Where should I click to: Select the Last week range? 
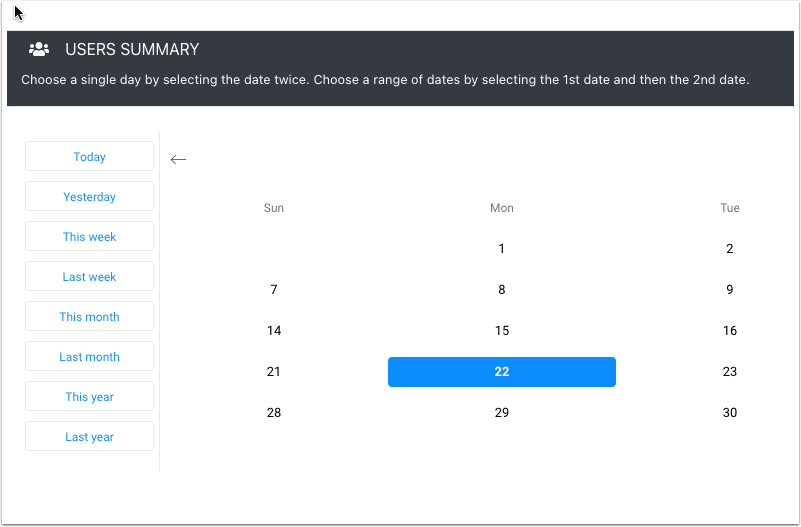89,277
